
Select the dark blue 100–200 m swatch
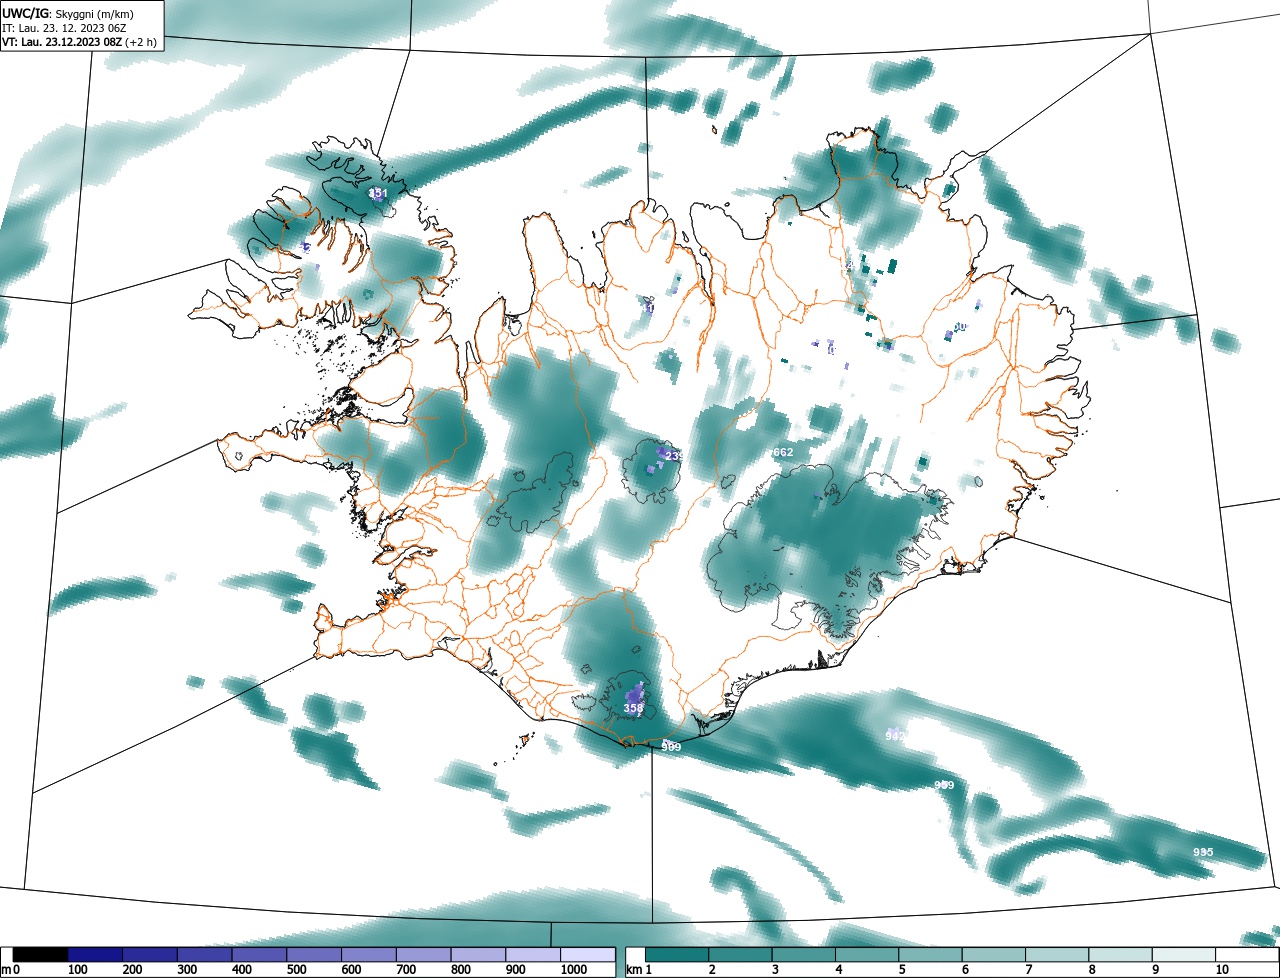point(95,955)
